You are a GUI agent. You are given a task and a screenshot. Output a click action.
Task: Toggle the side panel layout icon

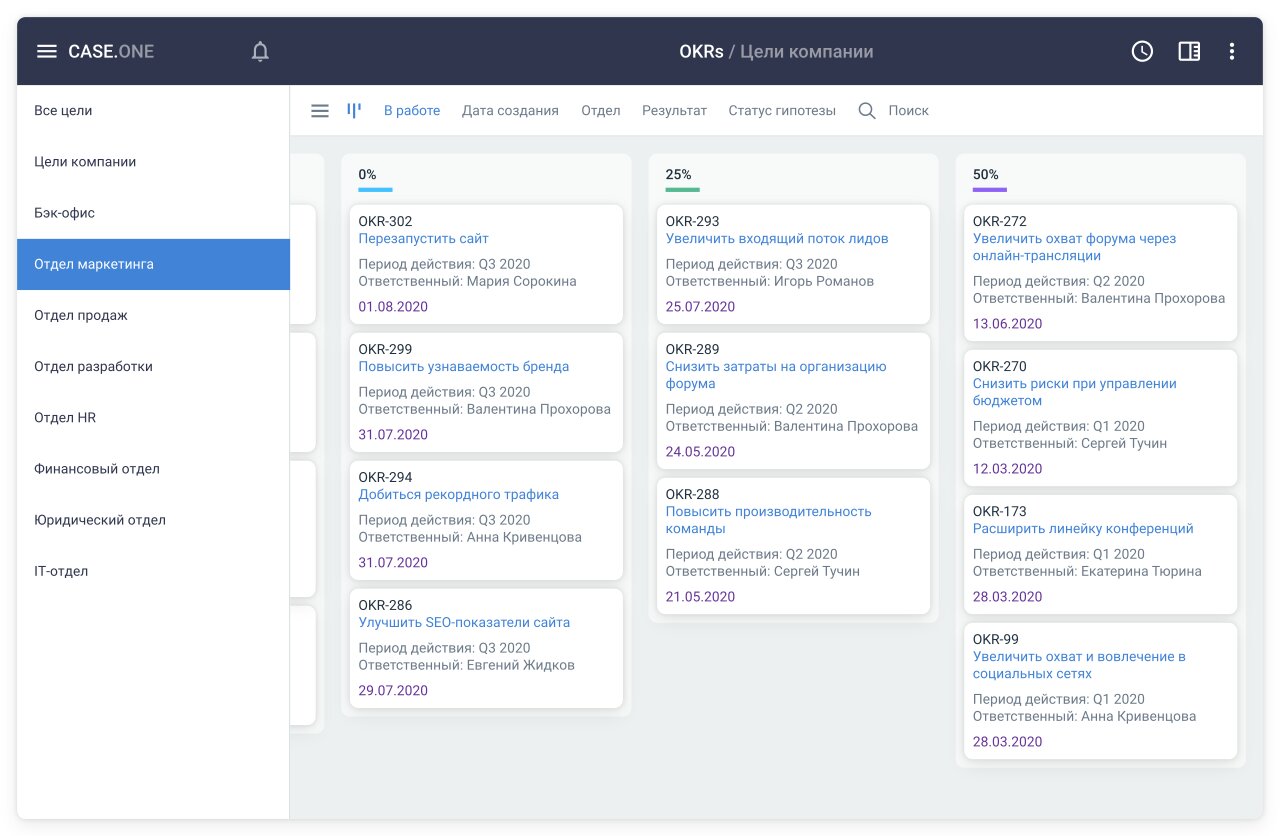[1189, 52]
